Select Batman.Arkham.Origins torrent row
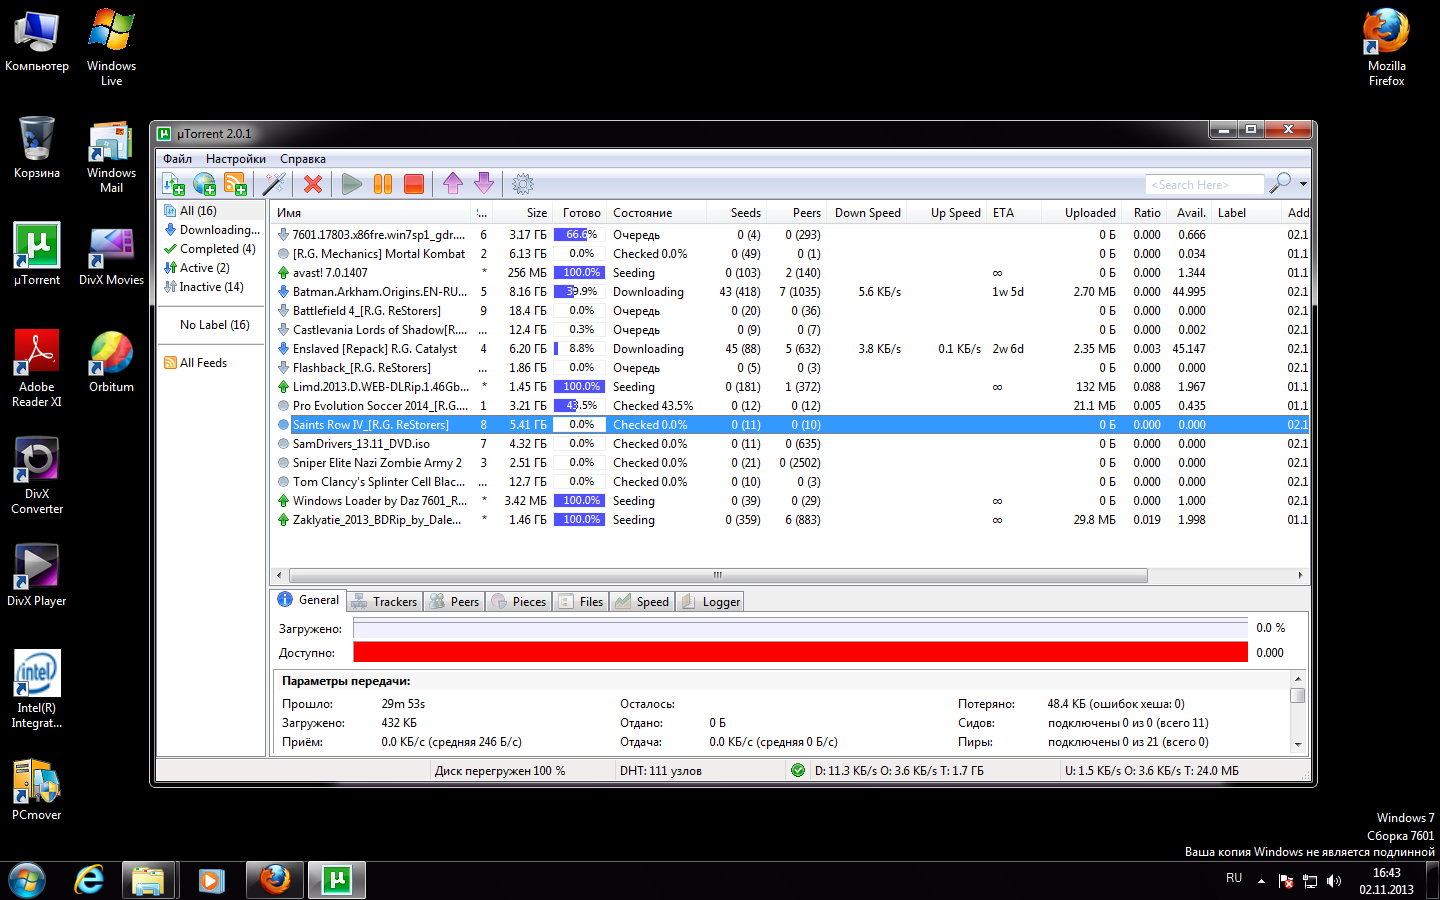Image resolution: width=1440 pixels, height=900 pixels. 790,292
